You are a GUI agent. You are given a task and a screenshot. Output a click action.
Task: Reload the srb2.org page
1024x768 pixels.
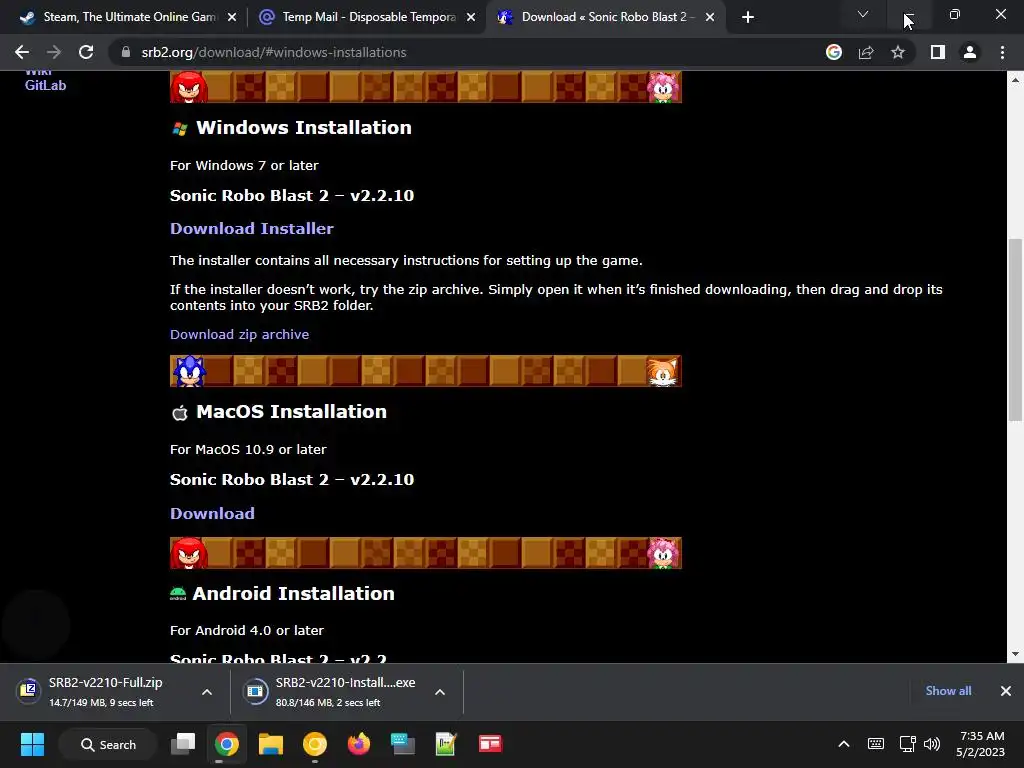86,52
